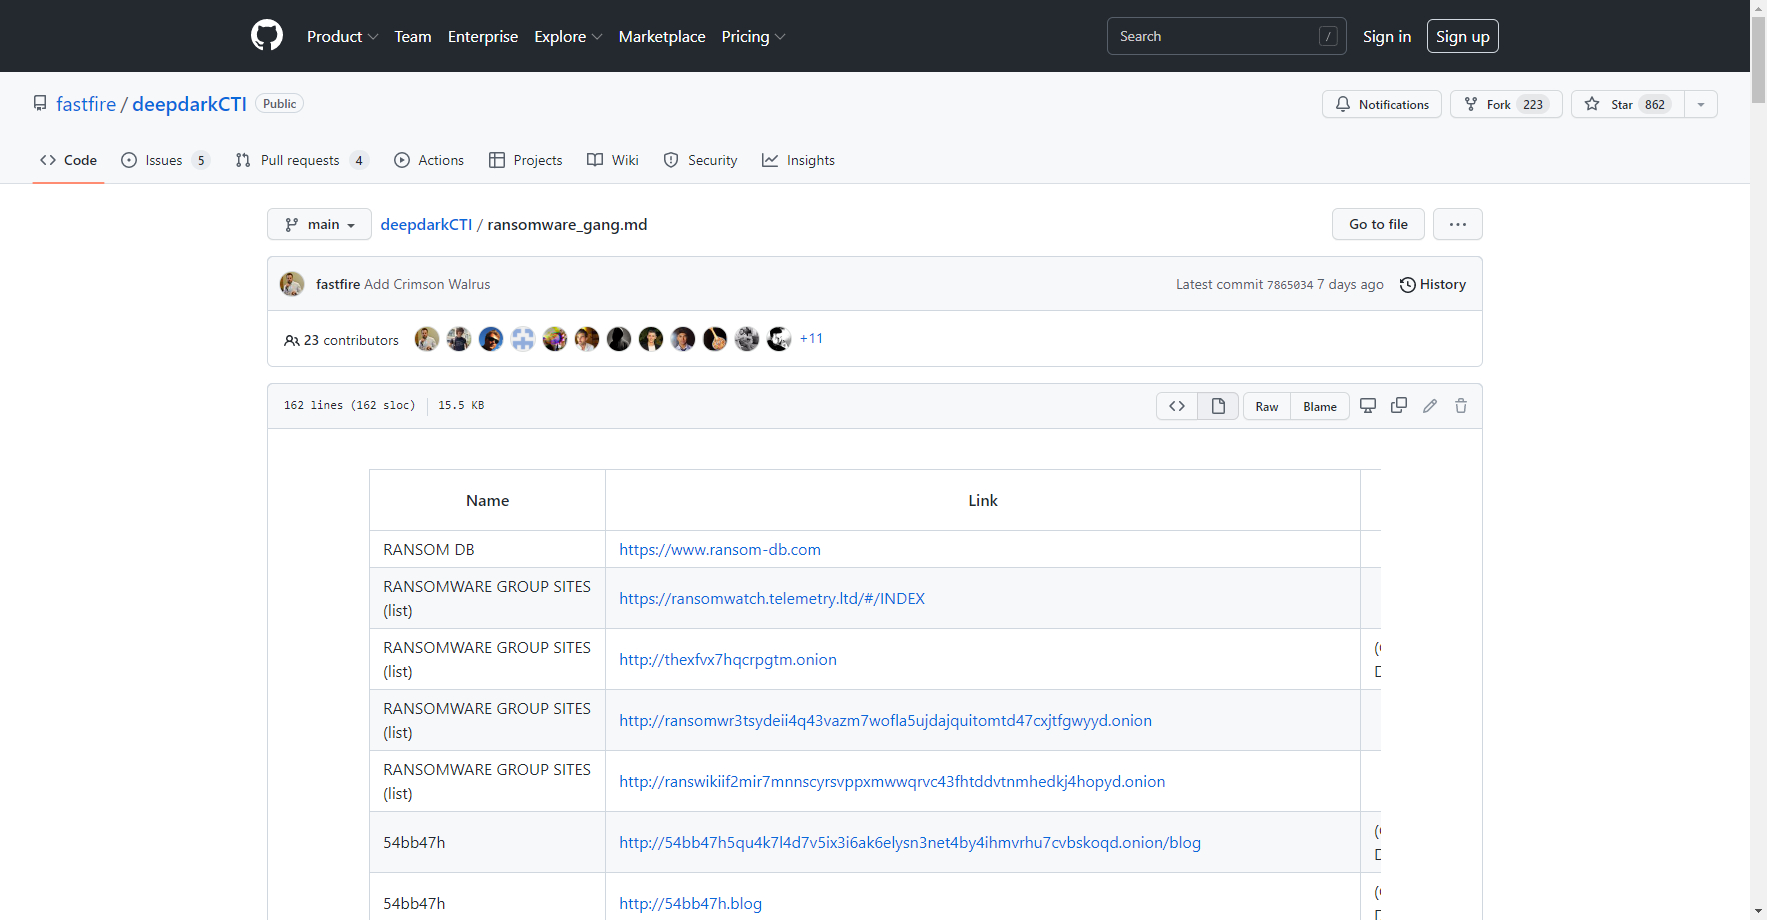
Task: Show remaining contributors via +11 link
Action: click(811, 338)
